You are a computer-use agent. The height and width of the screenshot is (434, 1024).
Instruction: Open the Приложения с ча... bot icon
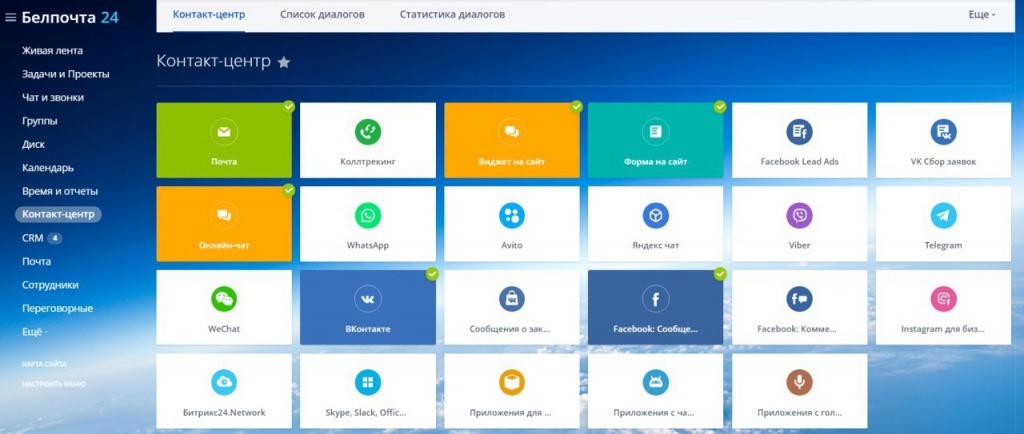(655, 382)
